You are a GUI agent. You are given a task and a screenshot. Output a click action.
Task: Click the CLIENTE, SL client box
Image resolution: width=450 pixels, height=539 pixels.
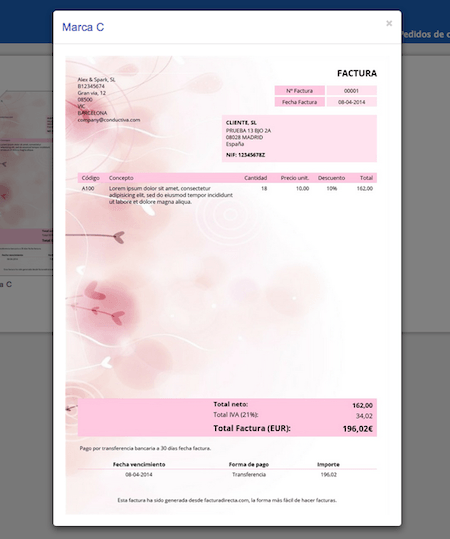click(x=299, y=139)
